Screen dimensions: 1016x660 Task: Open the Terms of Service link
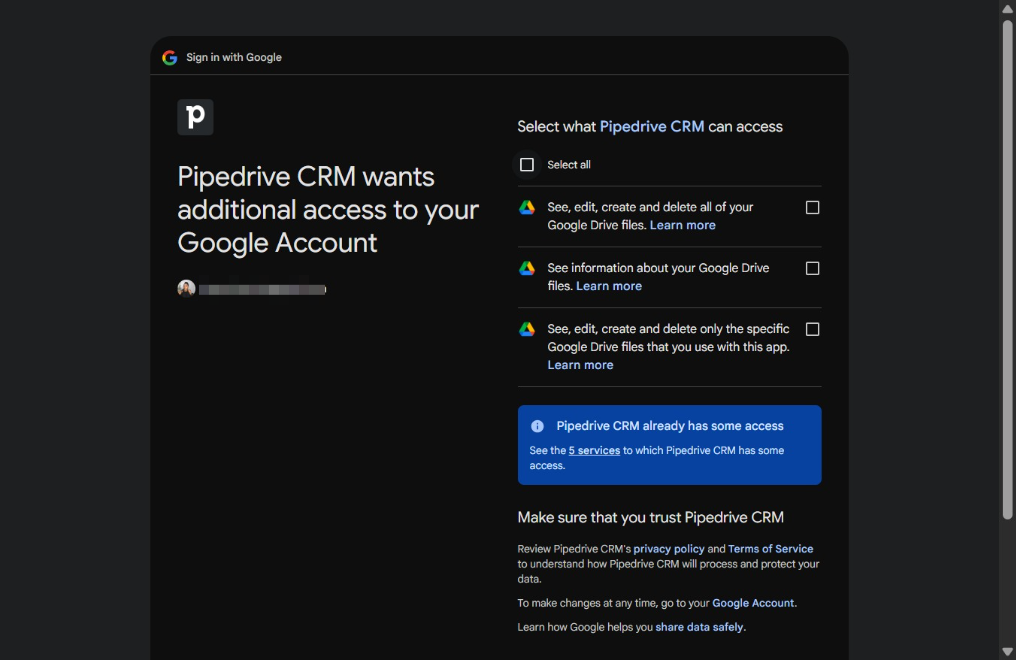pos(770,549)
